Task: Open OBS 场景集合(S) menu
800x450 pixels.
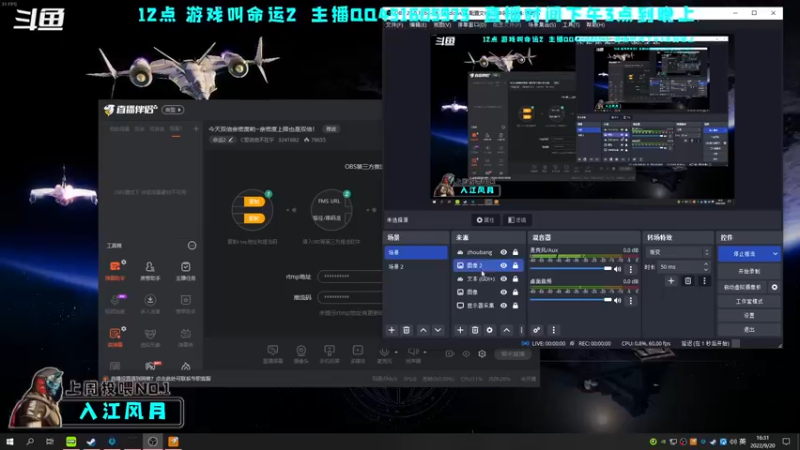Action: (x=542, y=24)
